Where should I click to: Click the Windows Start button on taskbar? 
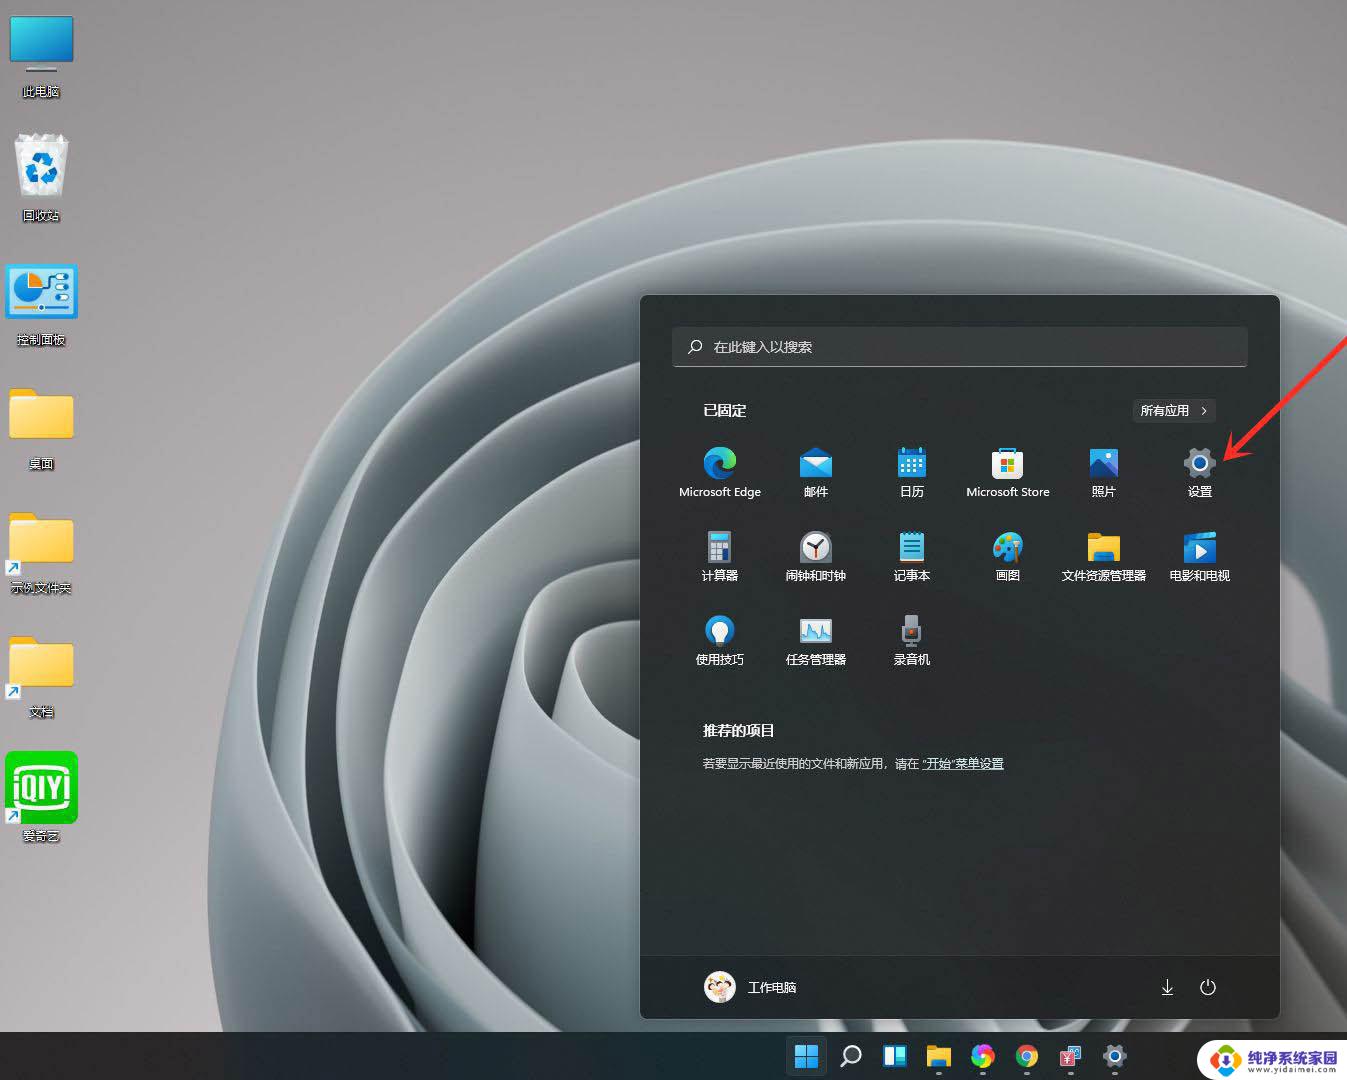tap(806, 1056)
